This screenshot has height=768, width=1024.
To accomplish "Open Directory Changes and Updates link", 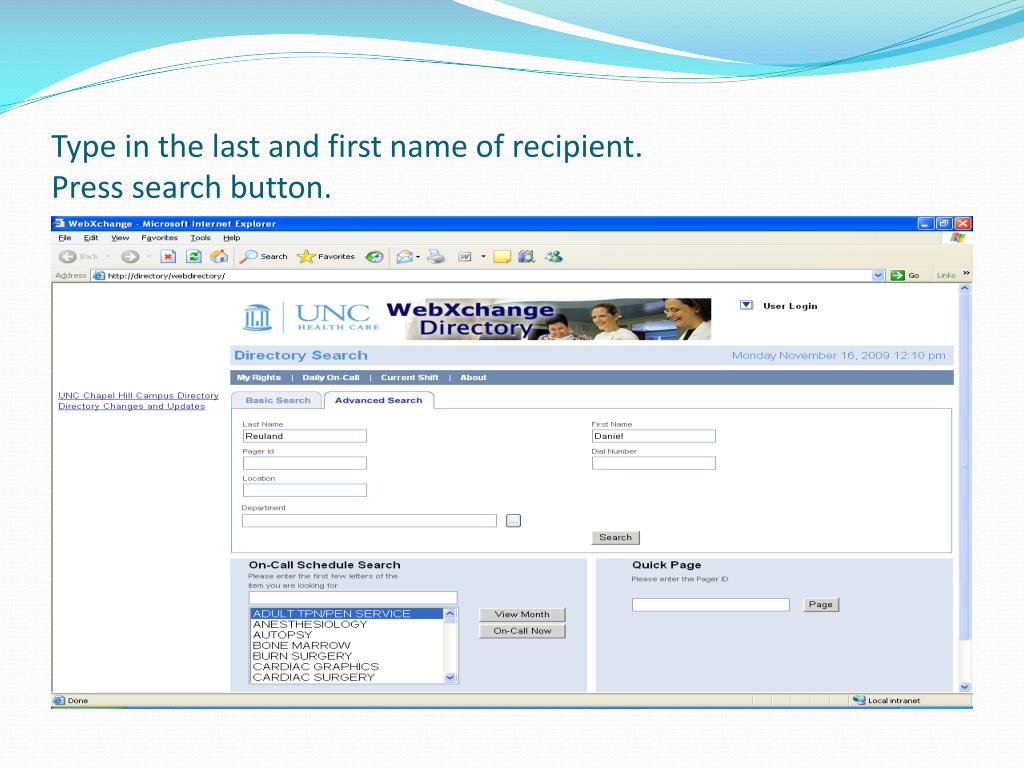I will [131, 406].
